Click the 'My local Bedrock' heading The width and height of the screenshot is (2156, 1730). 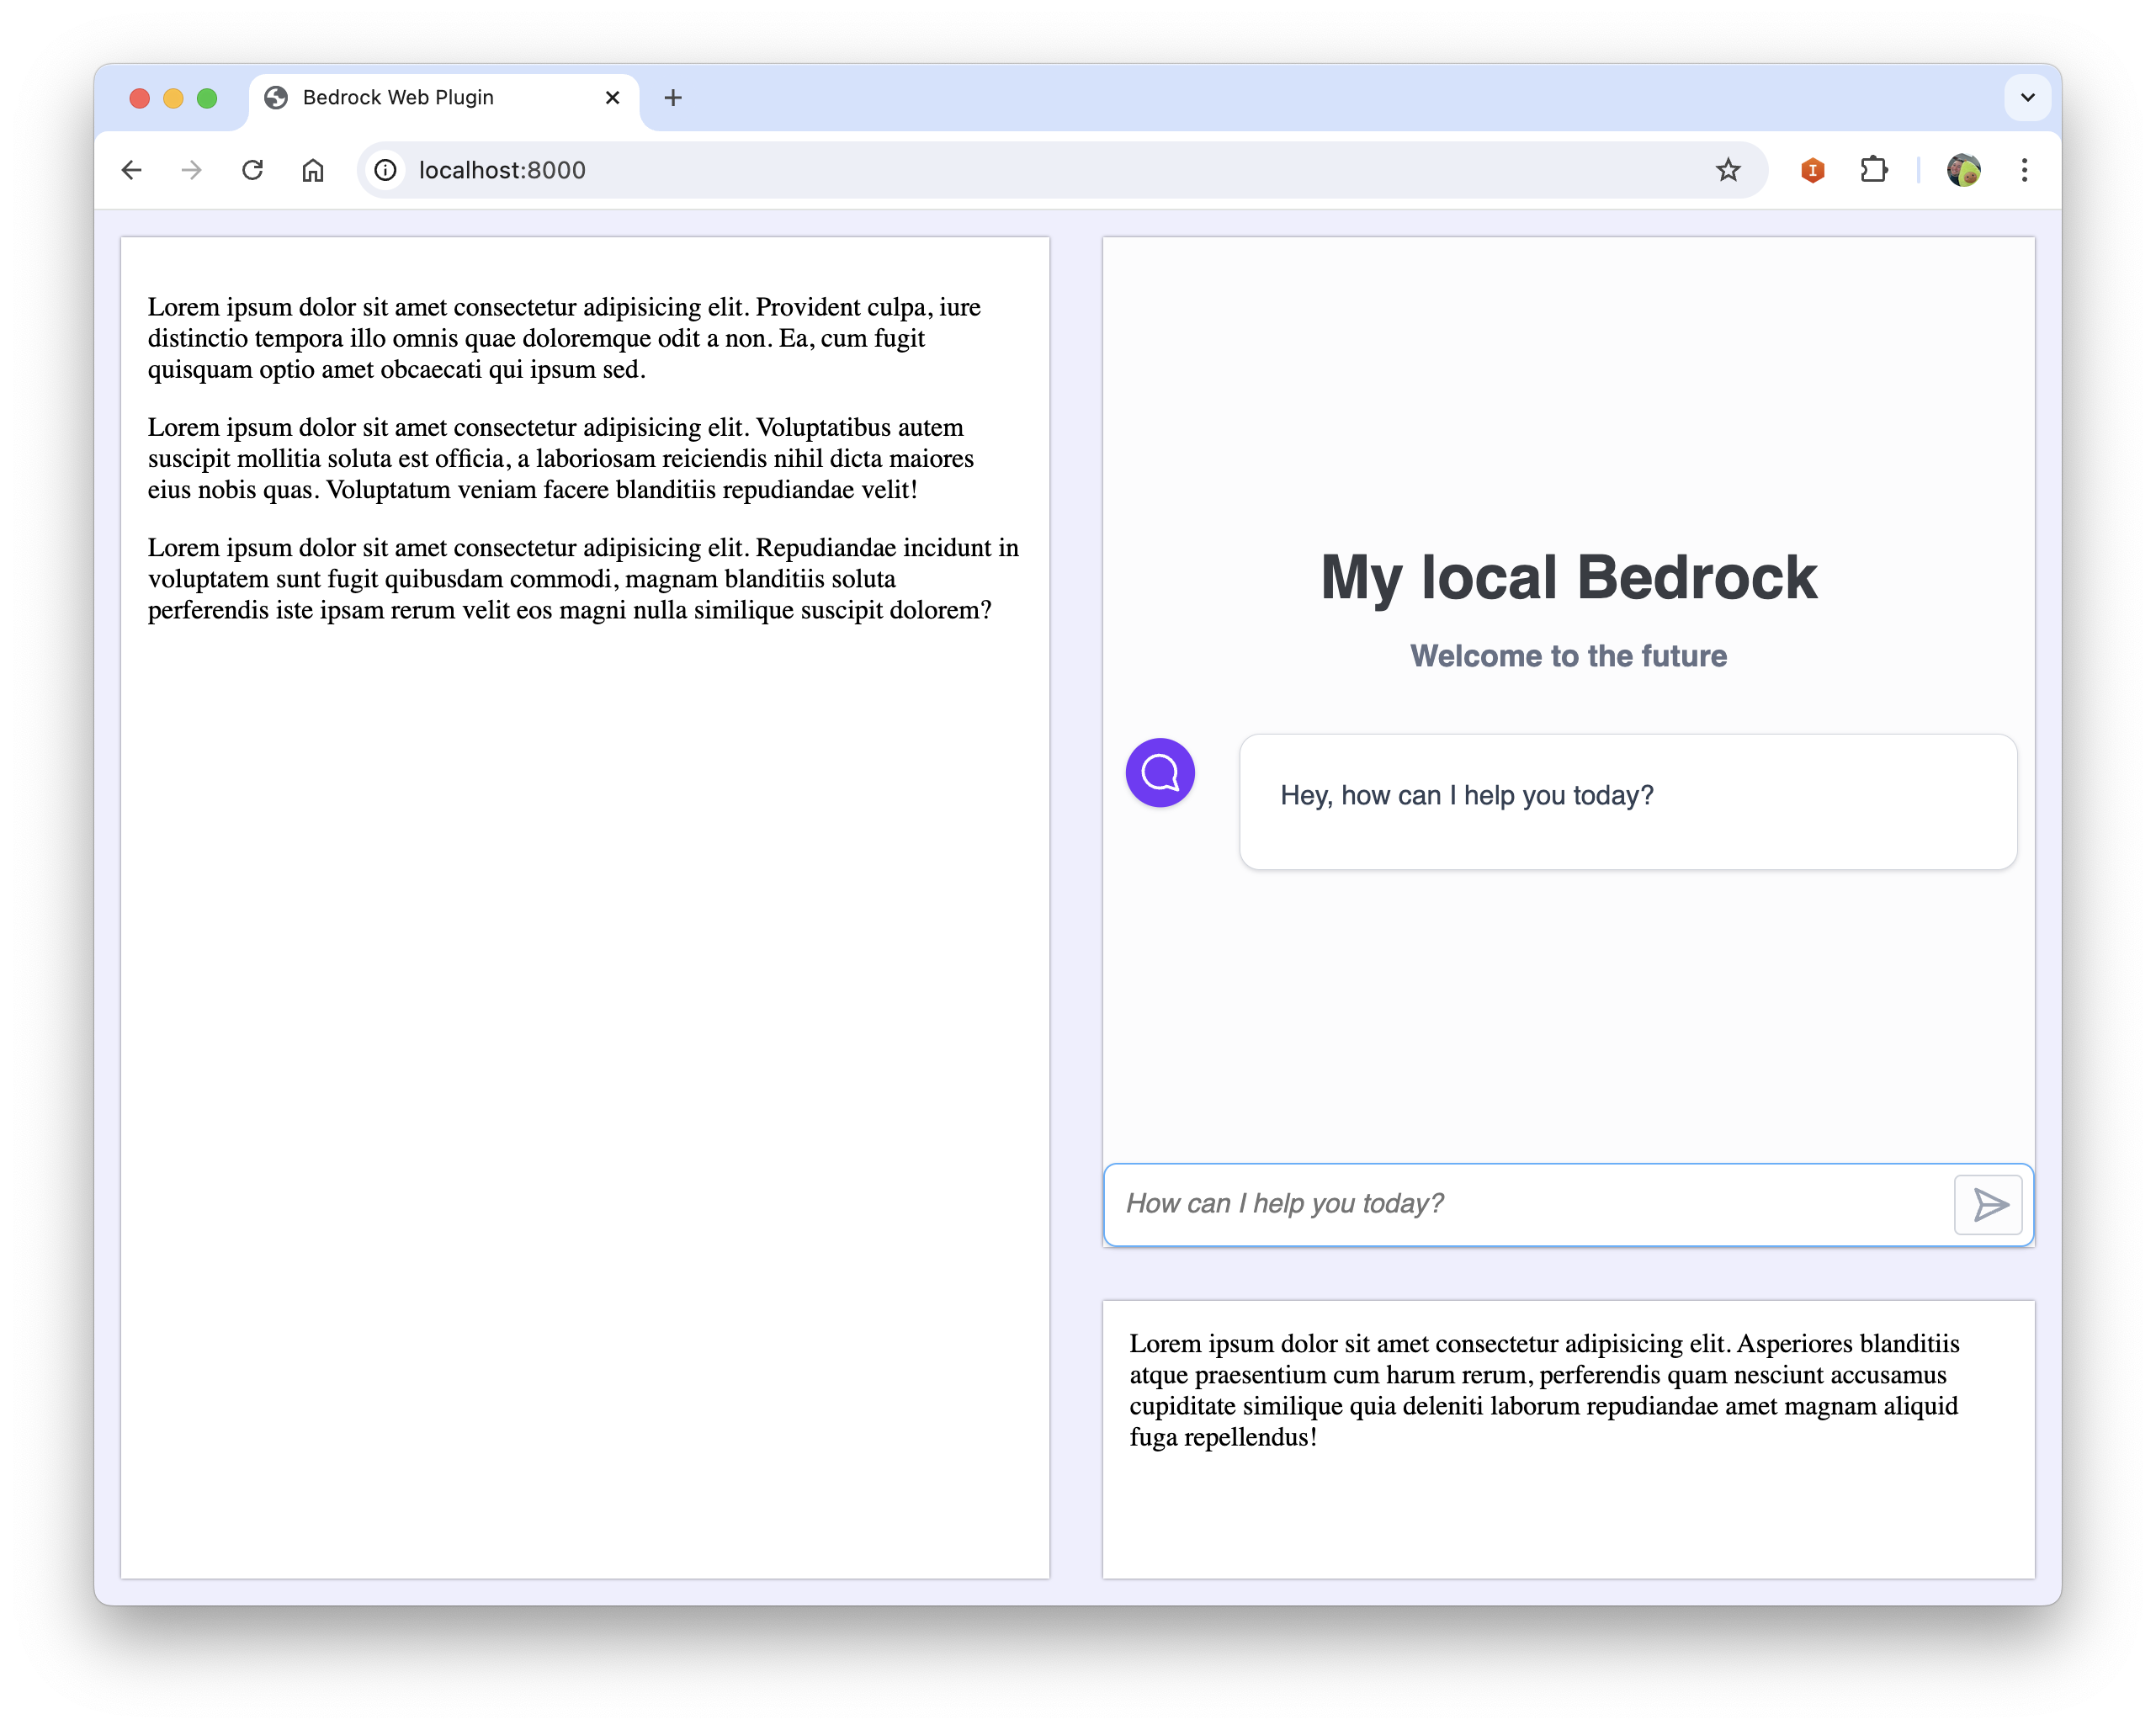pos(1568,578)
